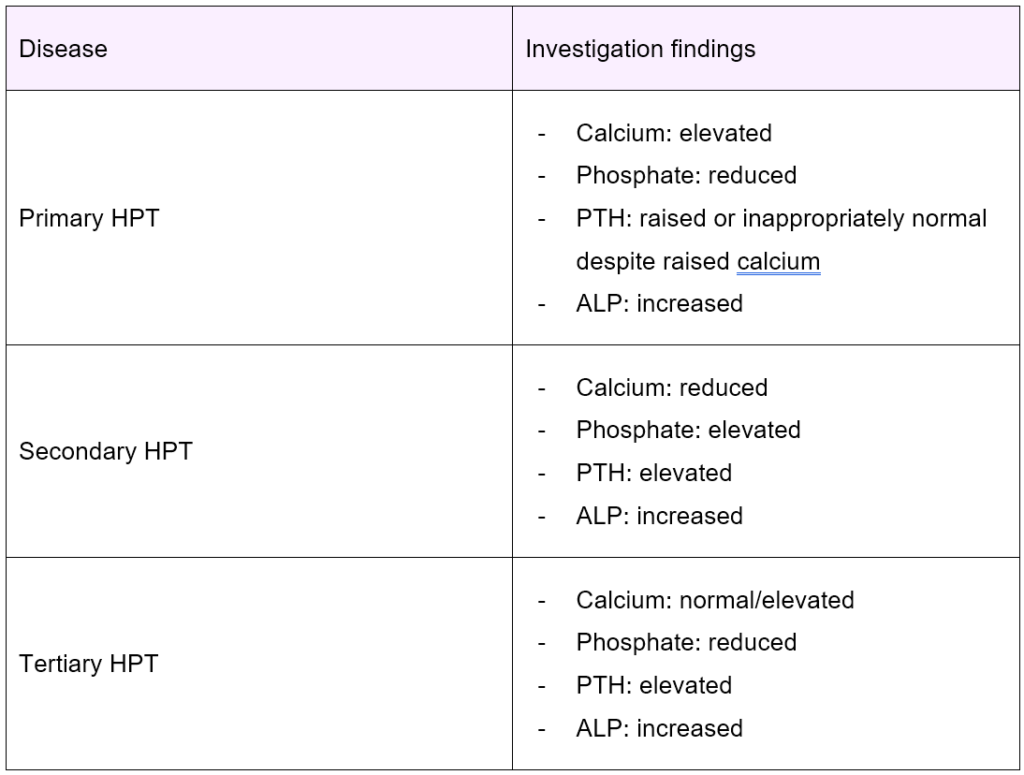Select the 'Secondary HPT' disease cell
1024x775 pixels.
[105, 451]
